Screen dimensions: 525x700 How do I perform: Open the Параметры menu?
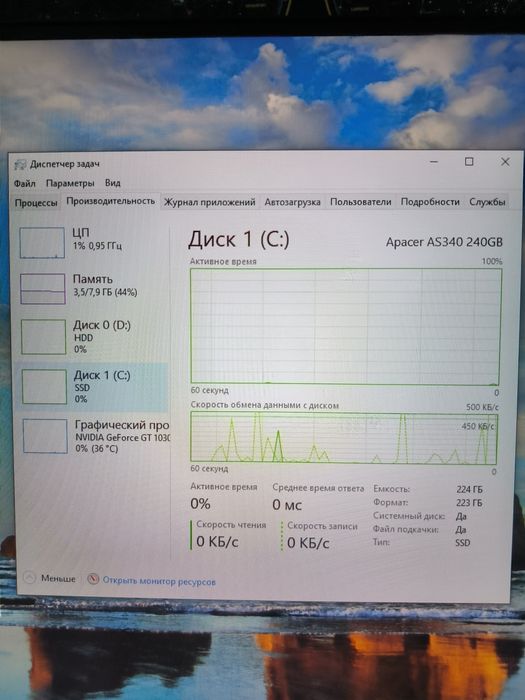[x=70, y=183]
